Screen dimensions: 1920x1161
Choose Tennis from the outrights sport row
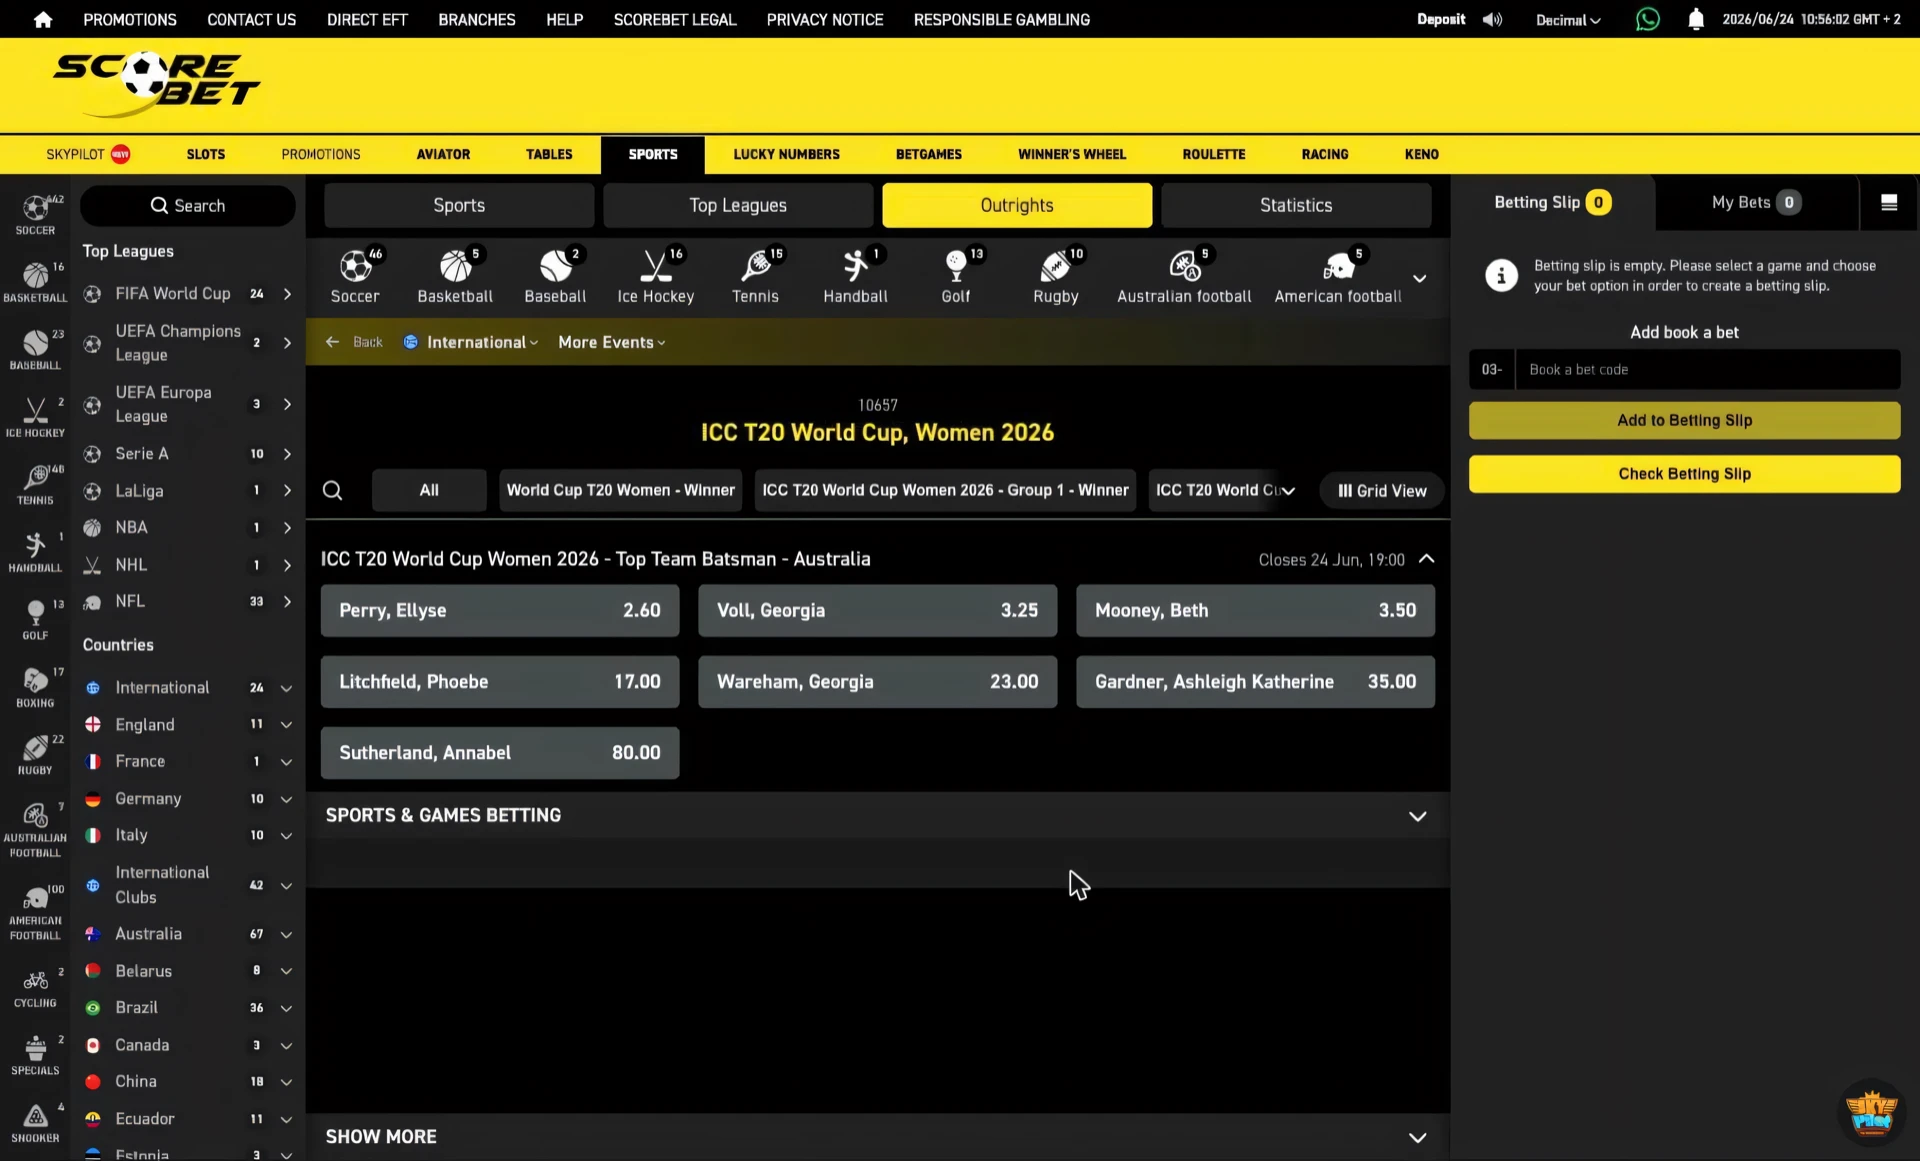[755, 277]
